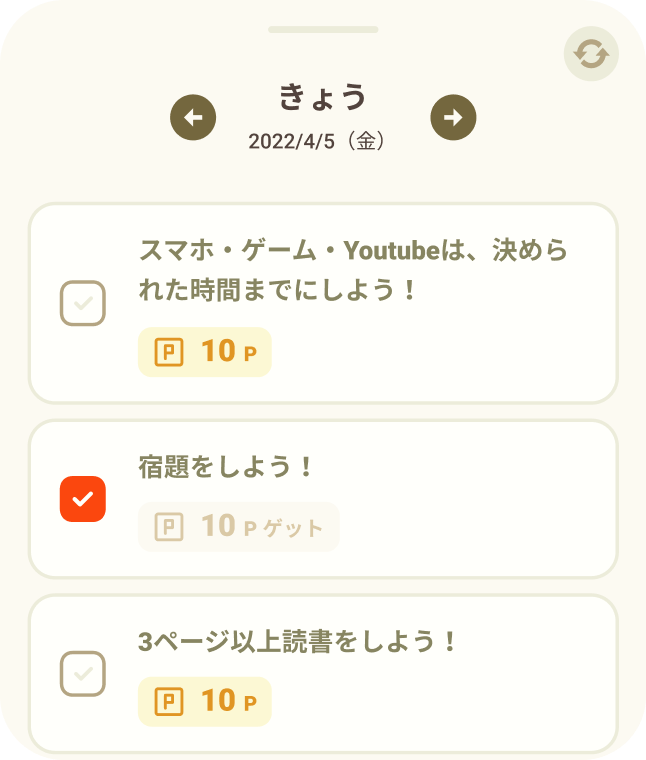Go to previous day with left arrow

pos(193,117)
